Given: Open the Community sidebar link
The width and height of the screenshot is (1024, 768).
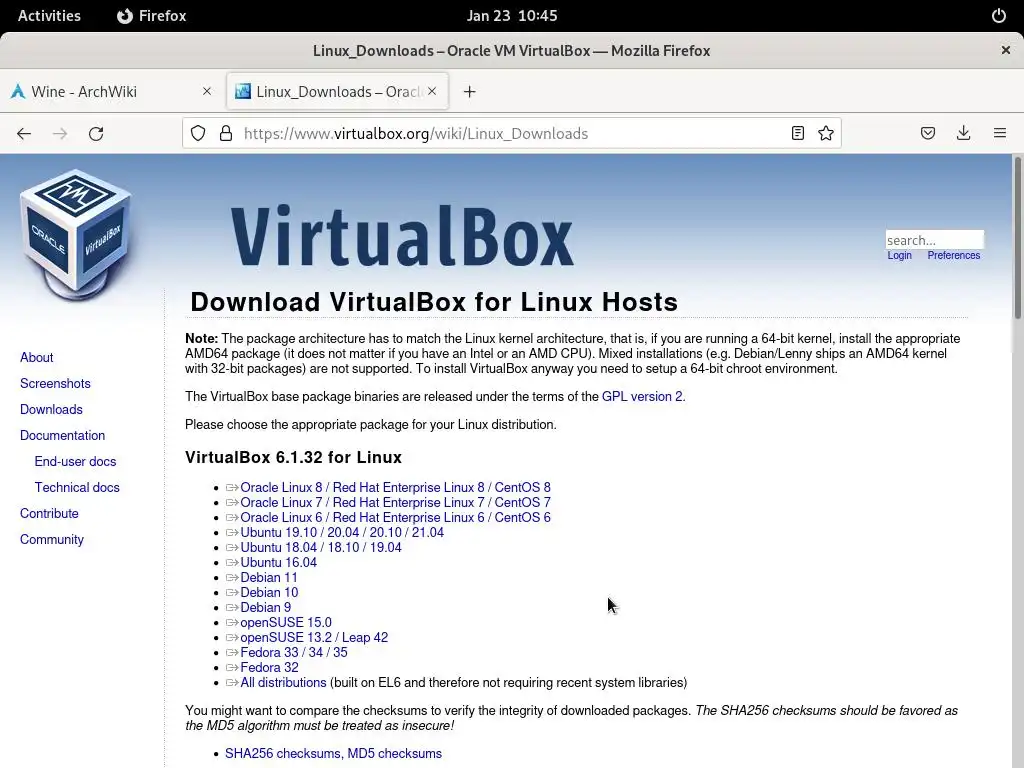Looking at the screenshot, I should click(x=52, y=540).
